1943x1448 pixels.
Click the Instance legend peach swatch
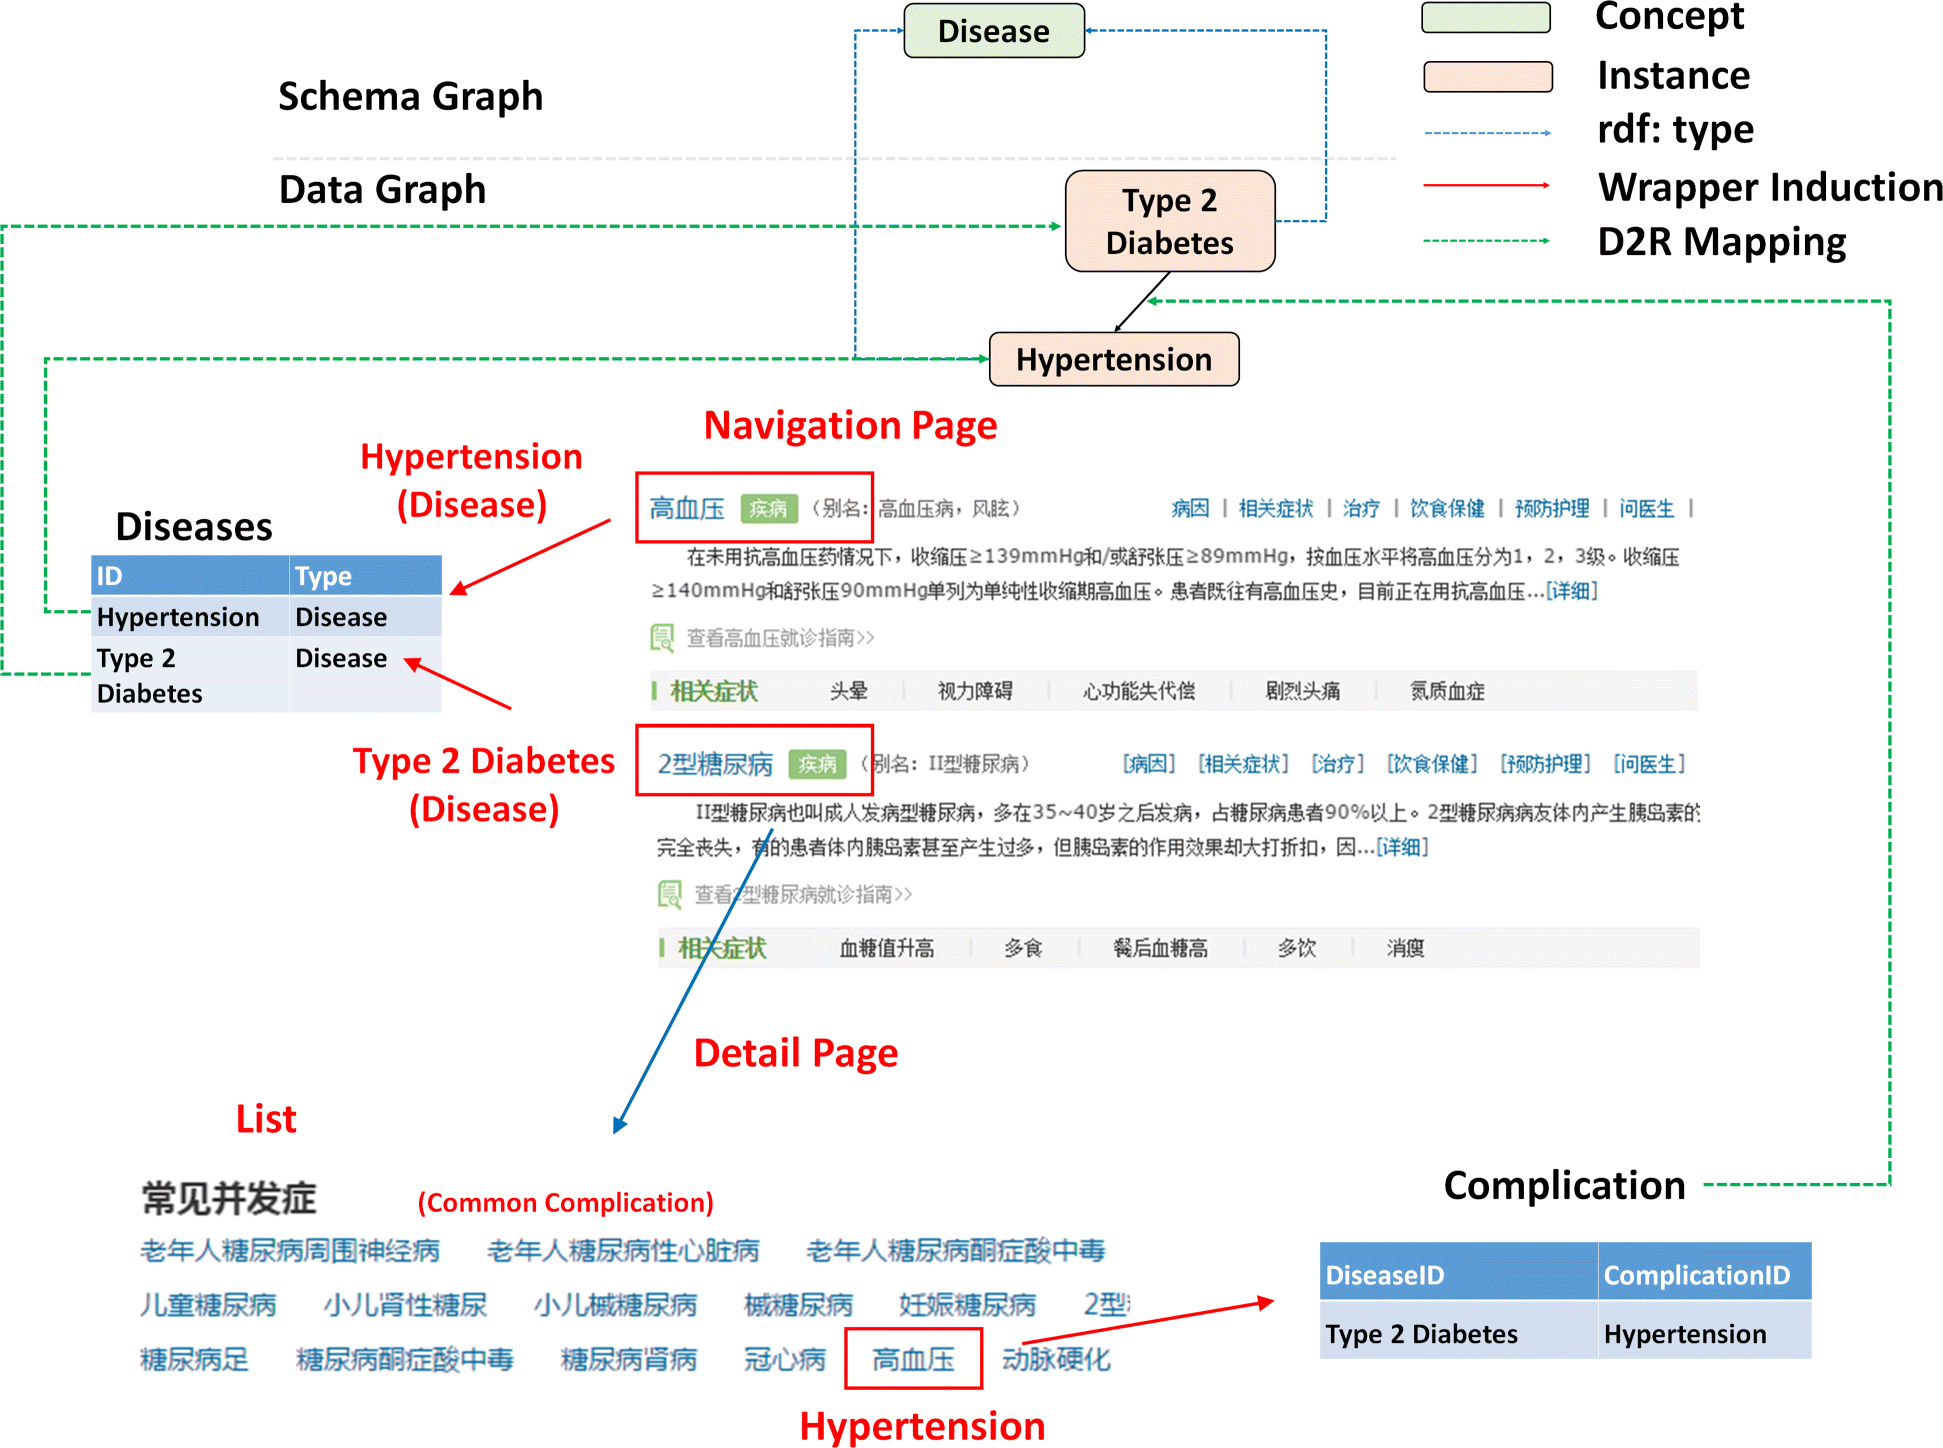tap(1488, 77)
